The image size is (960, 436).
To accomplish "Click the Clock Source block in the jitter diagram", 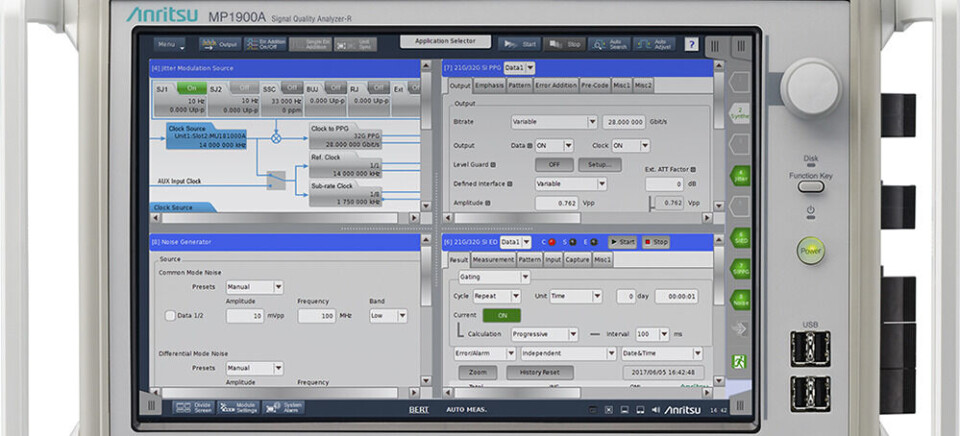I will tap(206, 135).
